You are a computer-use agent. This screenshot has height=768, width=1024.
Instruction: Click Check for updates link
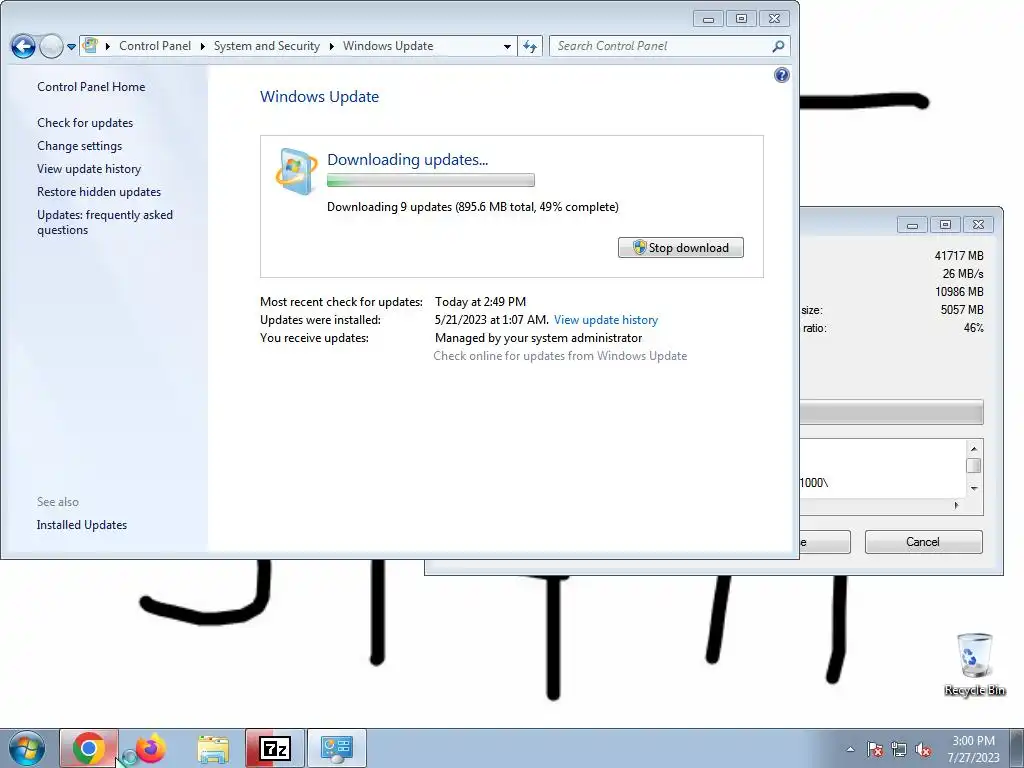(85, 123)
